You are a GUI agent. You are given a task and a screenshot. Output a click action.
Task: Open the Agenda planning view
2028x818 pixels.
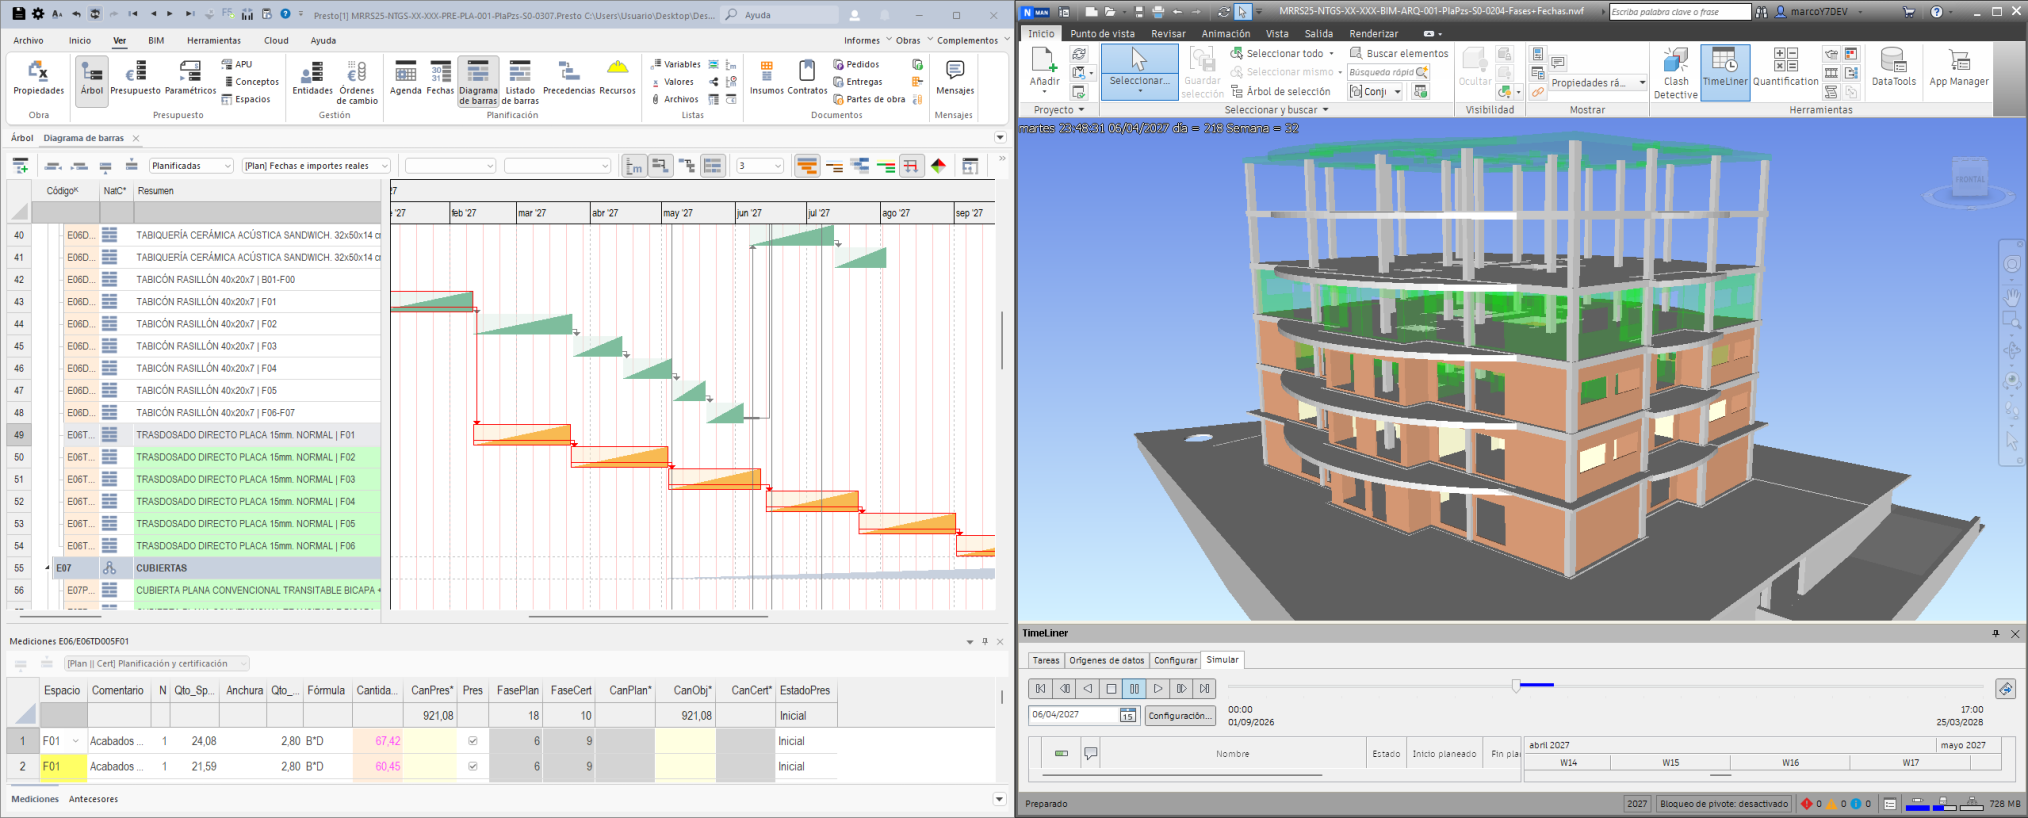point(405,79)
